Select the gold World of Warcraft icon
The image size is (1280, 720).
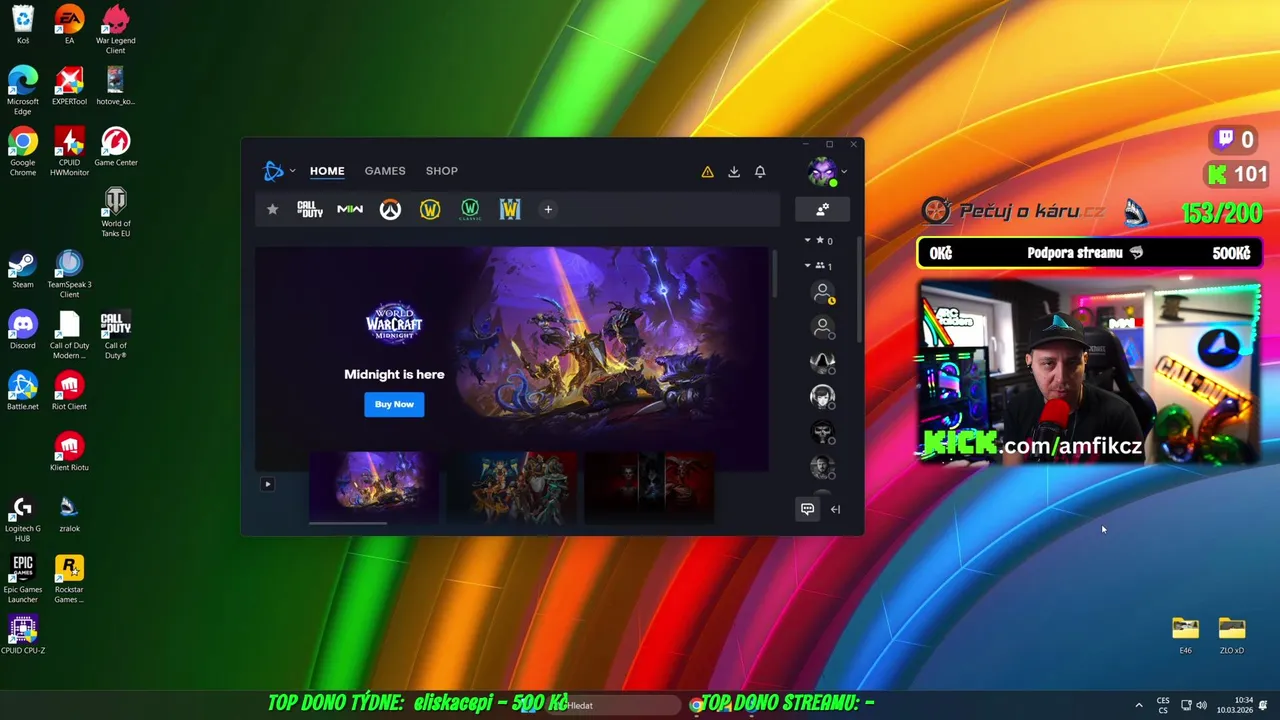tap(430, 209)
